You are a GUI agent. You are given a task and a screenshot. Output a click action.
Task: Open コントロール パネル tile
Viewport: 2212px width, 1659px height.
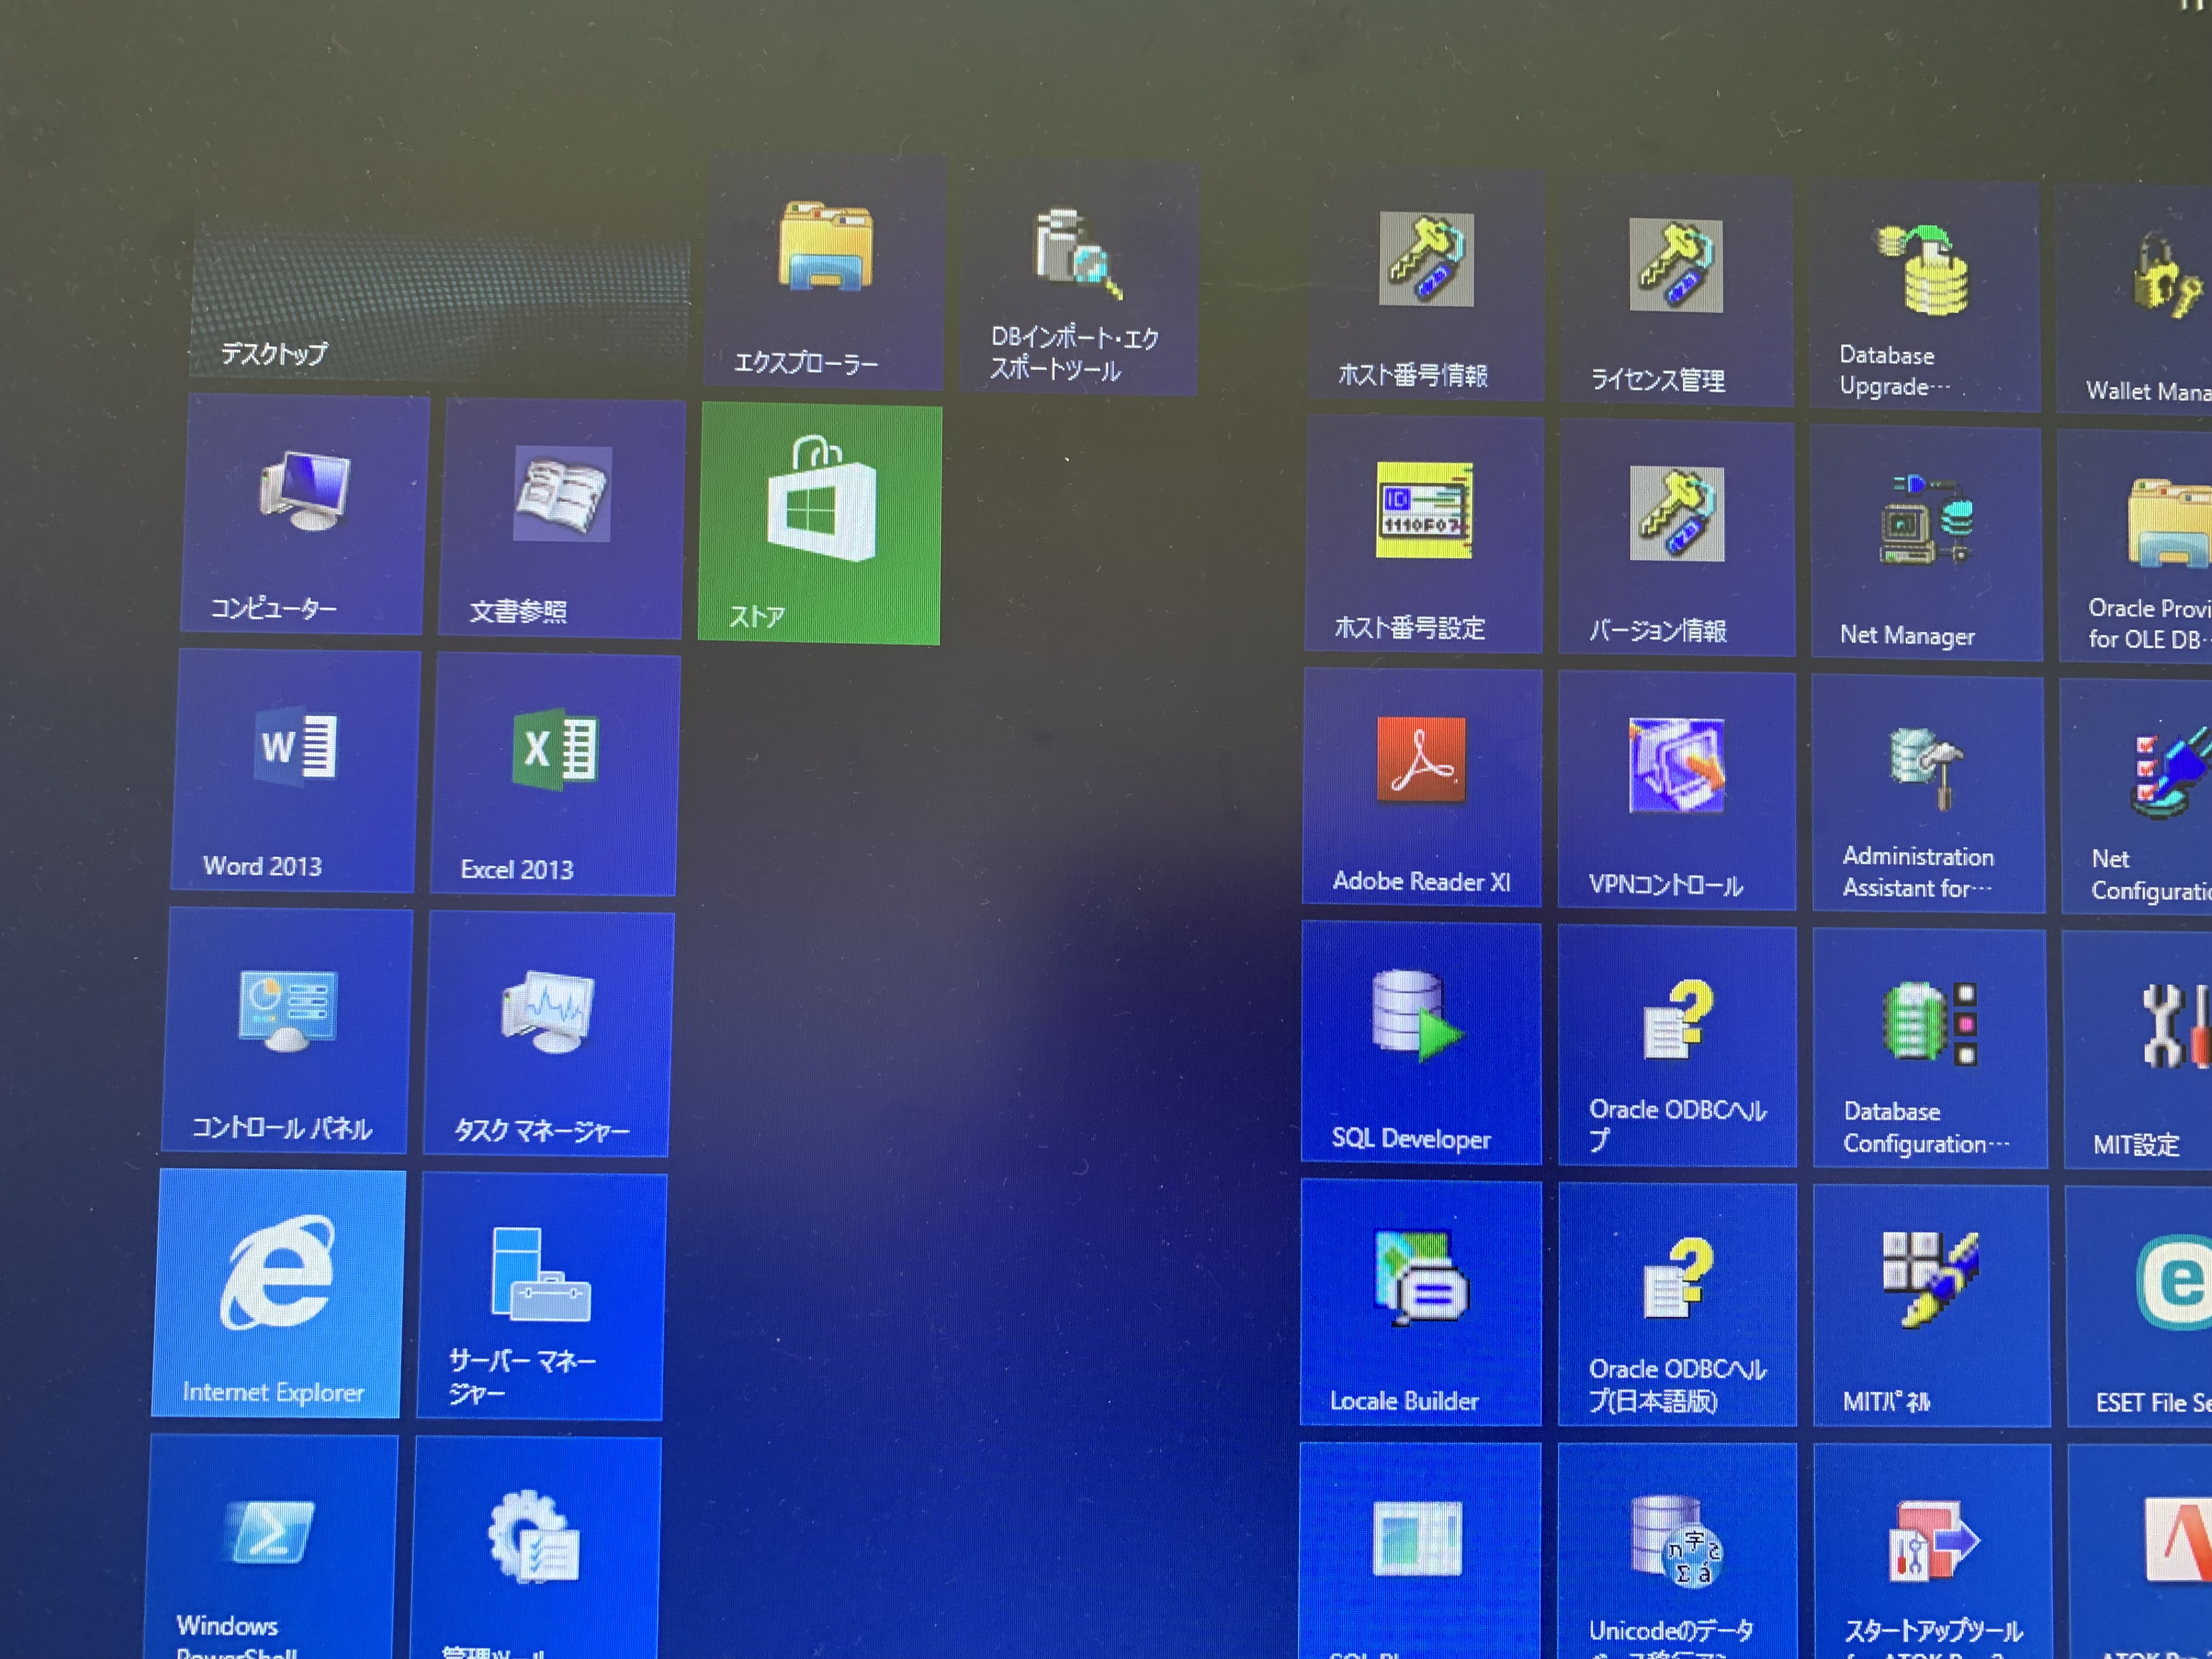287,1030
